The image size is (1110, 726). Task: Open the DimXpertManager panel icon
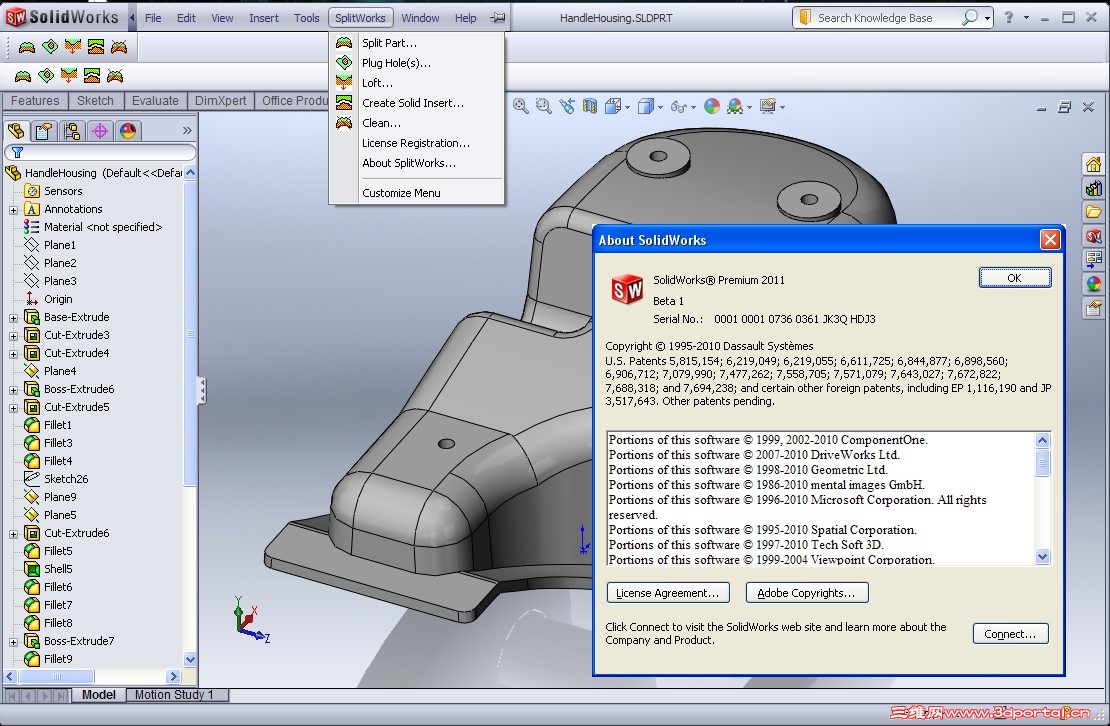click(x=100, y=131)
